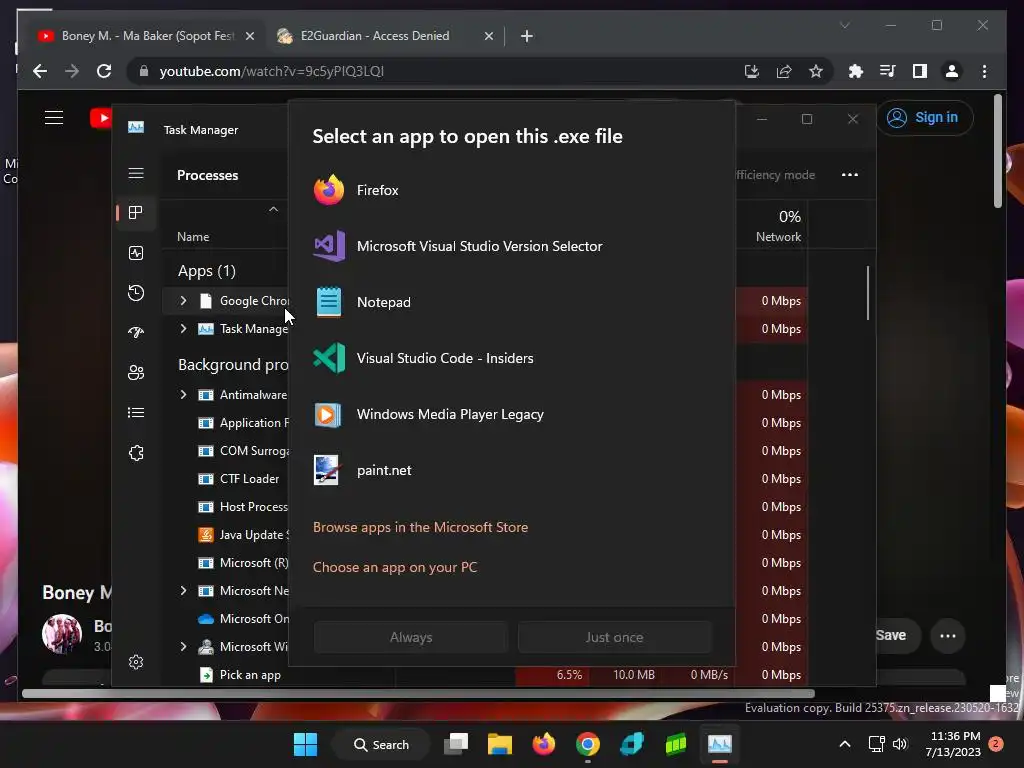Open Task Manager App history icon

(x=136, y=293)
